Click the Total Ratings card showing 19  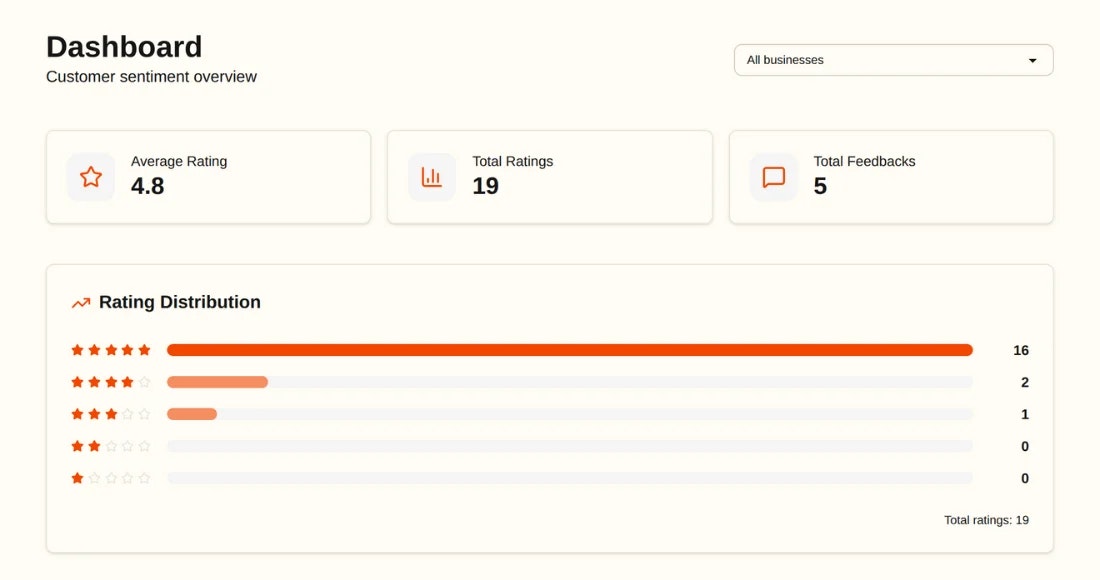(x=549, y=176)
